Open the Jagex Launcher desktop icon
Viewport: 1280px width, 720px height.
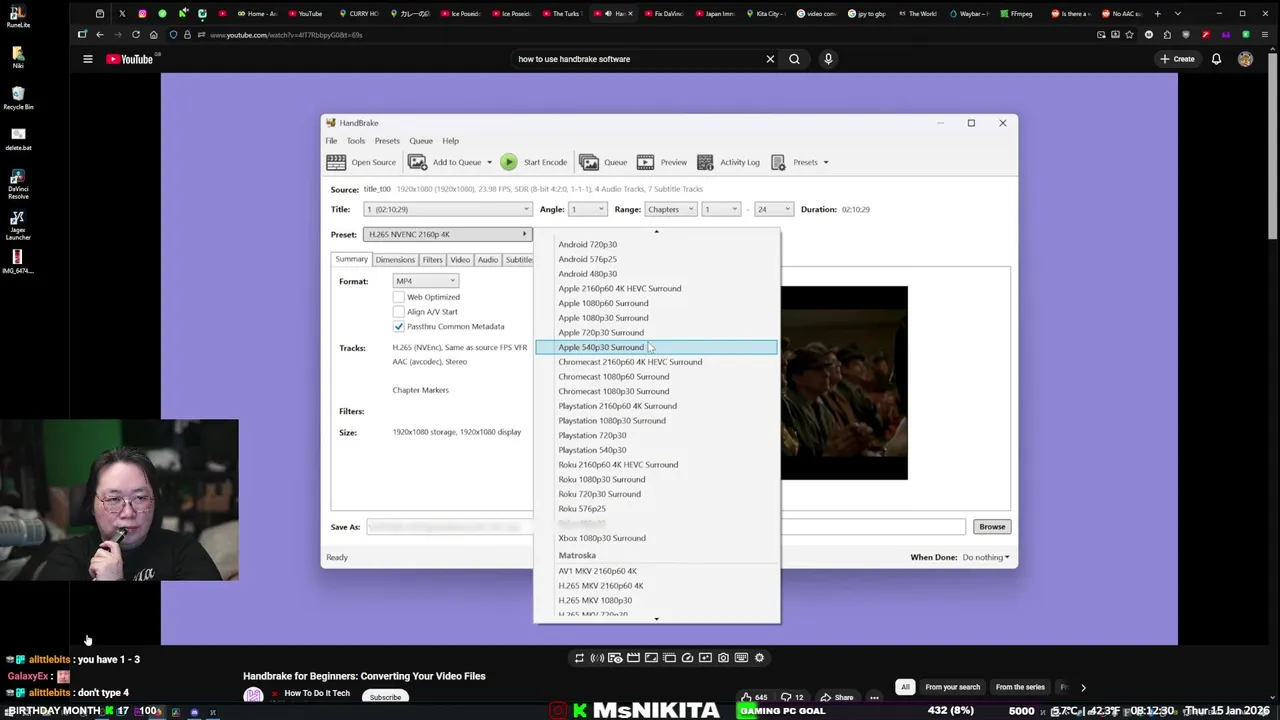pos(18,225)
